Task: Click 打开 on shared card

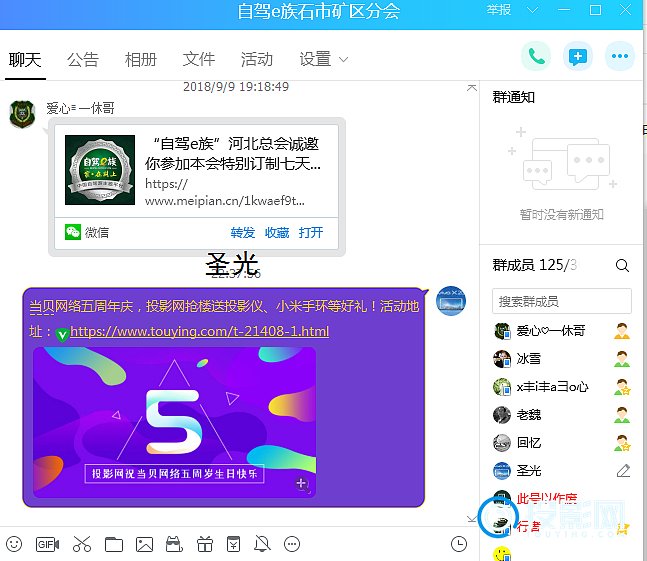Action: [311, 233]
